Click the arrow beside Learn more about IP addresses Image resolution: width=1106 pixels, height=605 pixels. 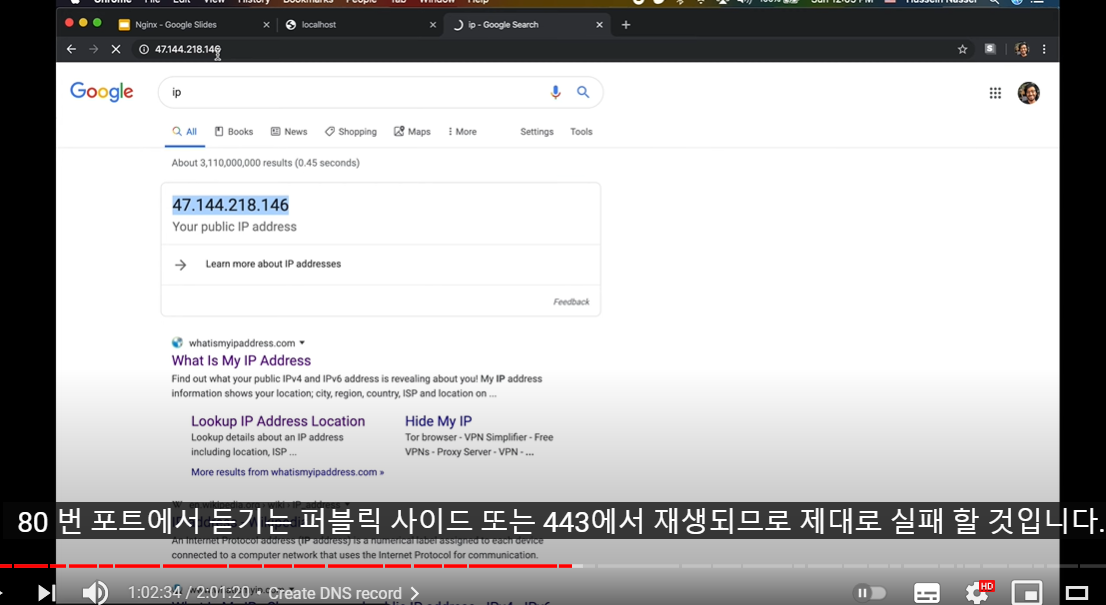click(181, 264)
